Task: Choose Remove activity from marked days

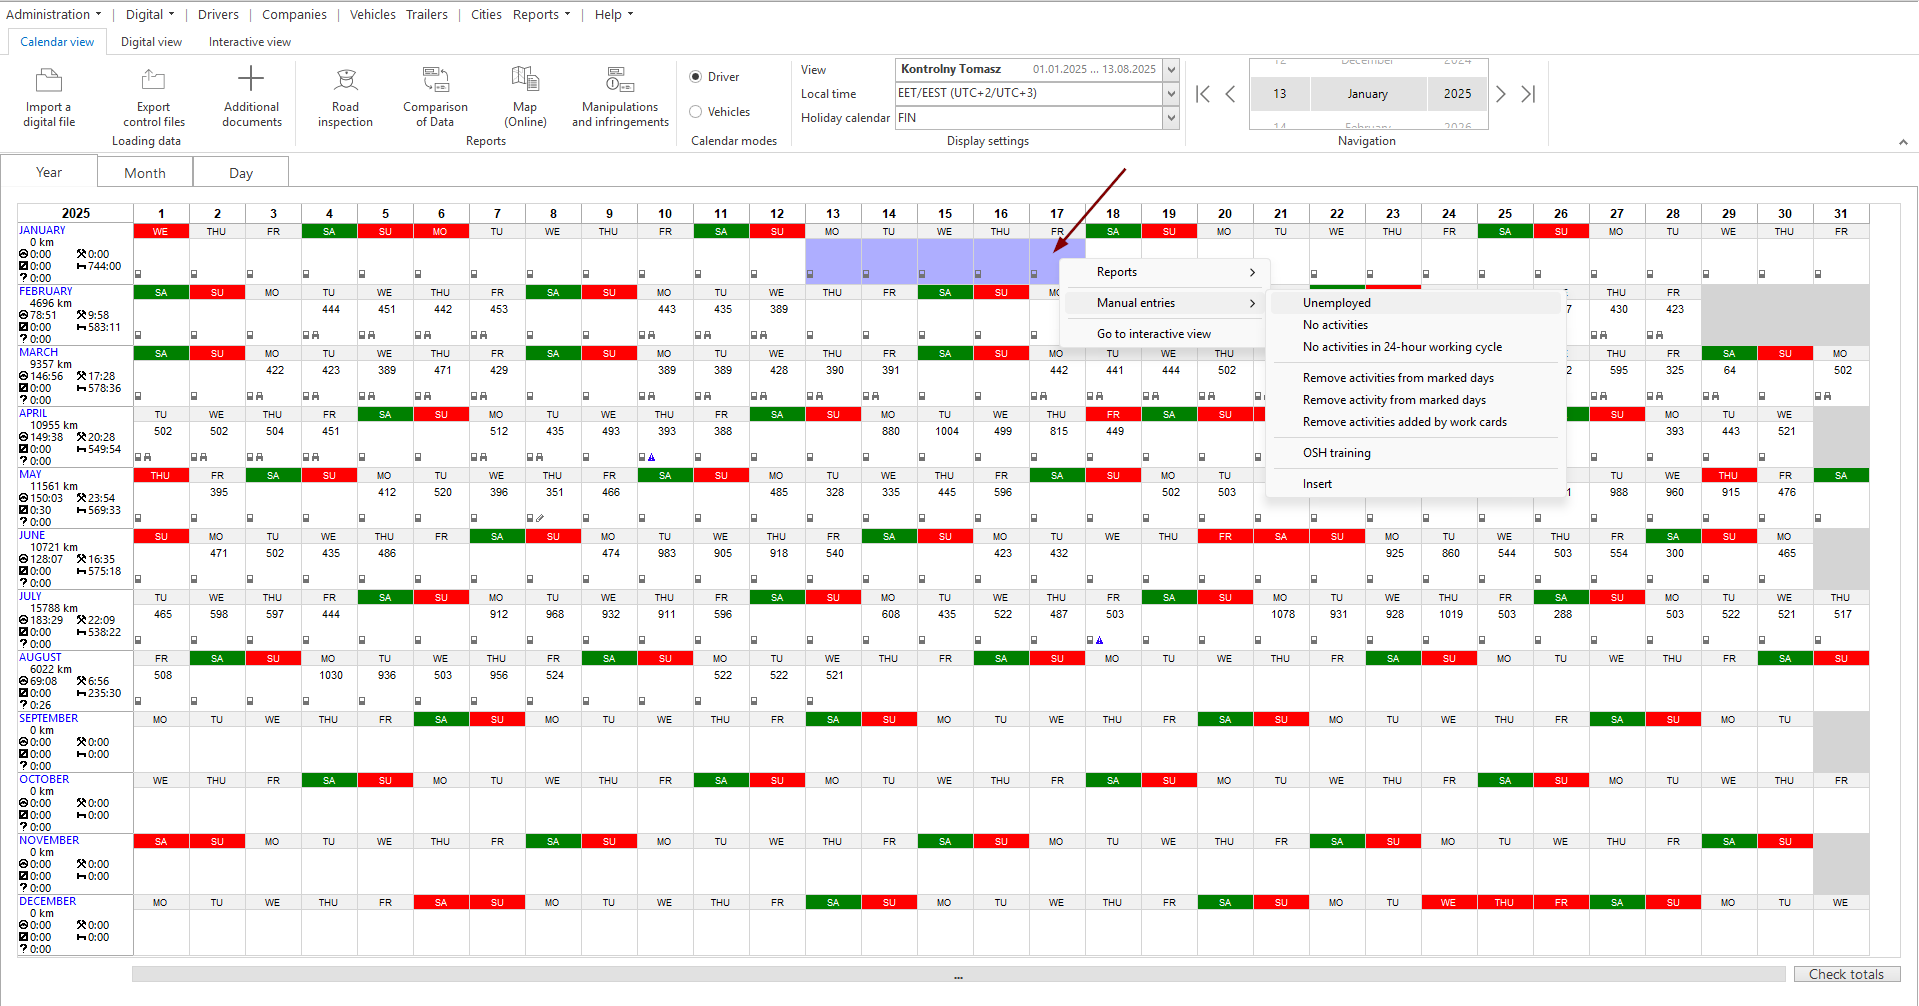Action: pos(1416,400)
